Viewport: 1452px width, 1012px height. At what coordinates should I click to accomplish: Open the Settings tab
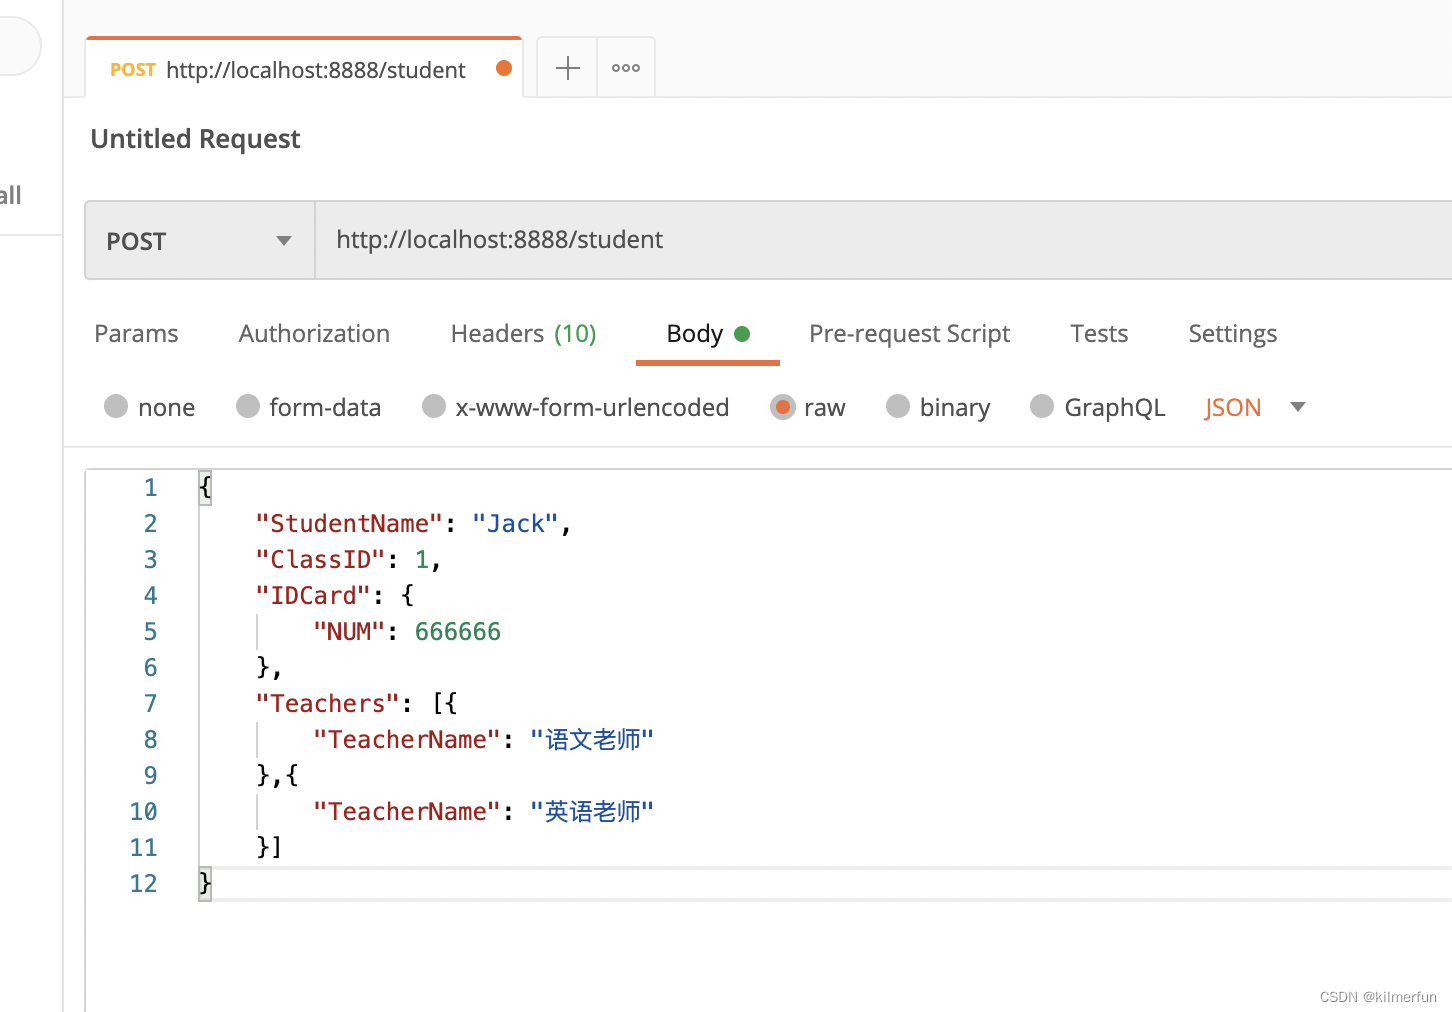coord(1232,333)
